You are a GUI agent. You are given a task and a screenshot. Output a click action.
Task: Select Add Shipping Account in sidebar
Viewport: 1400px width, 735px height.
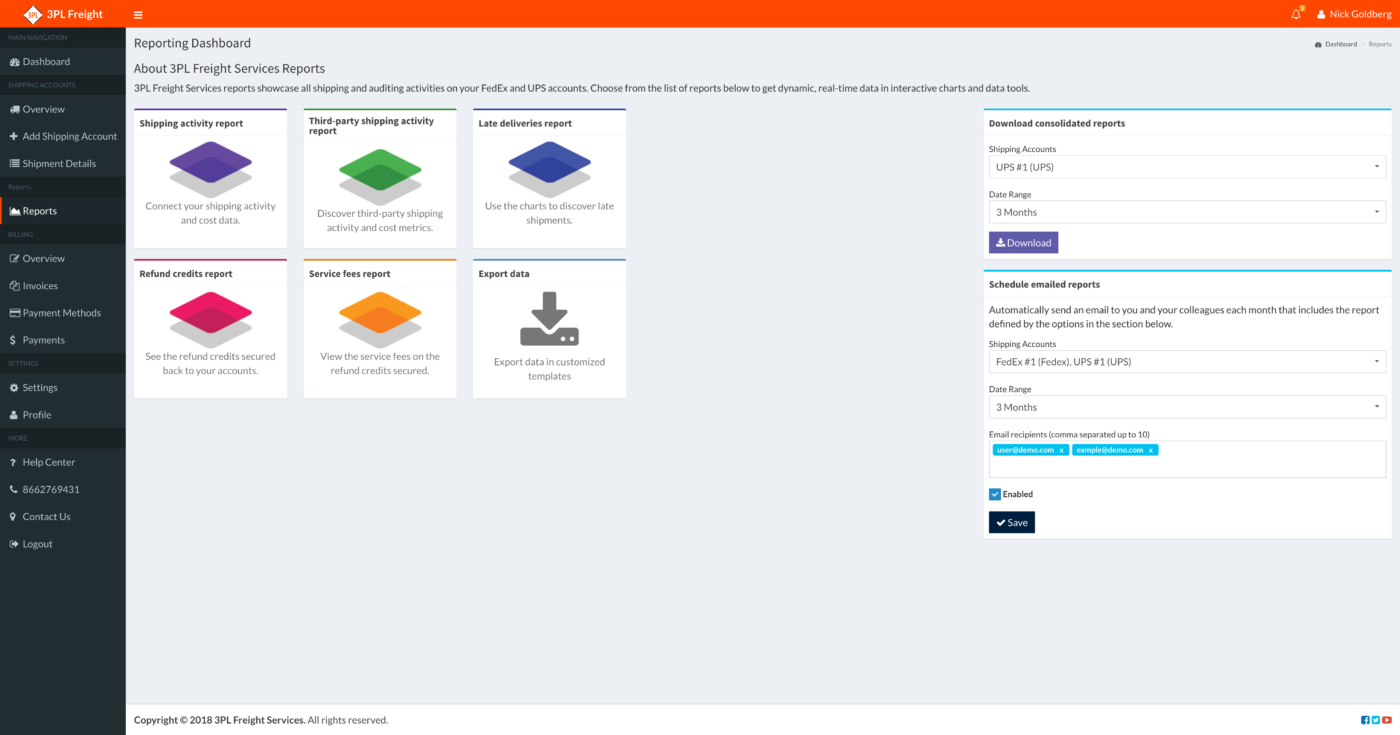tap(63, 136)
